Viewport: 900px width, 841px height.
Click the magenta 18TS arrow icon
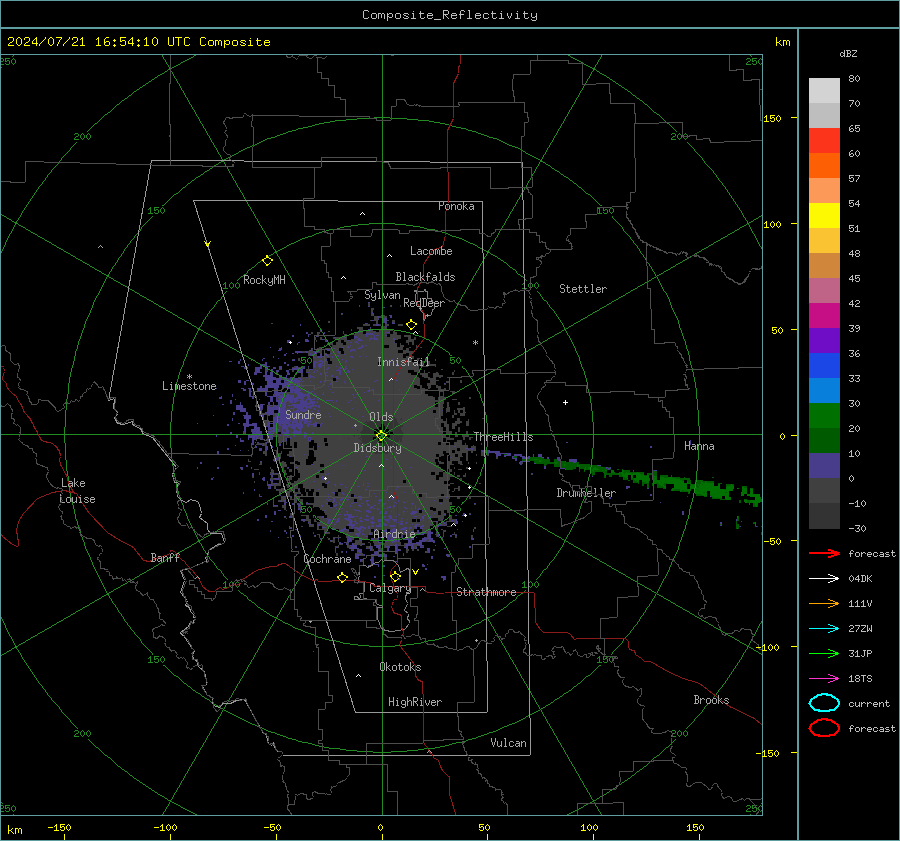[824, 679]
